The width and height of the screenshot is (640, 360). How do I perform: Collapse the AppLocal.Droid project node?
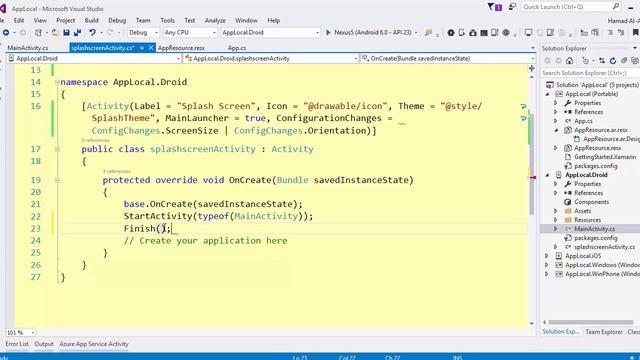pos(547,175)
